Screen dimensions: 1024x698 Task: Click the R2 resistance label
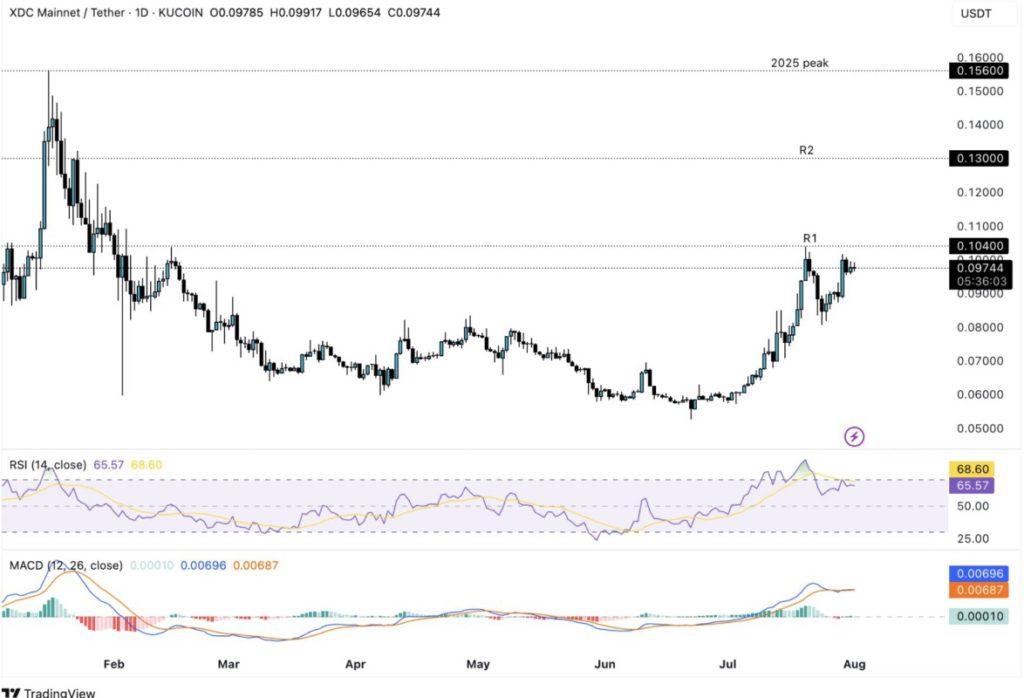(x=806, y=150)
